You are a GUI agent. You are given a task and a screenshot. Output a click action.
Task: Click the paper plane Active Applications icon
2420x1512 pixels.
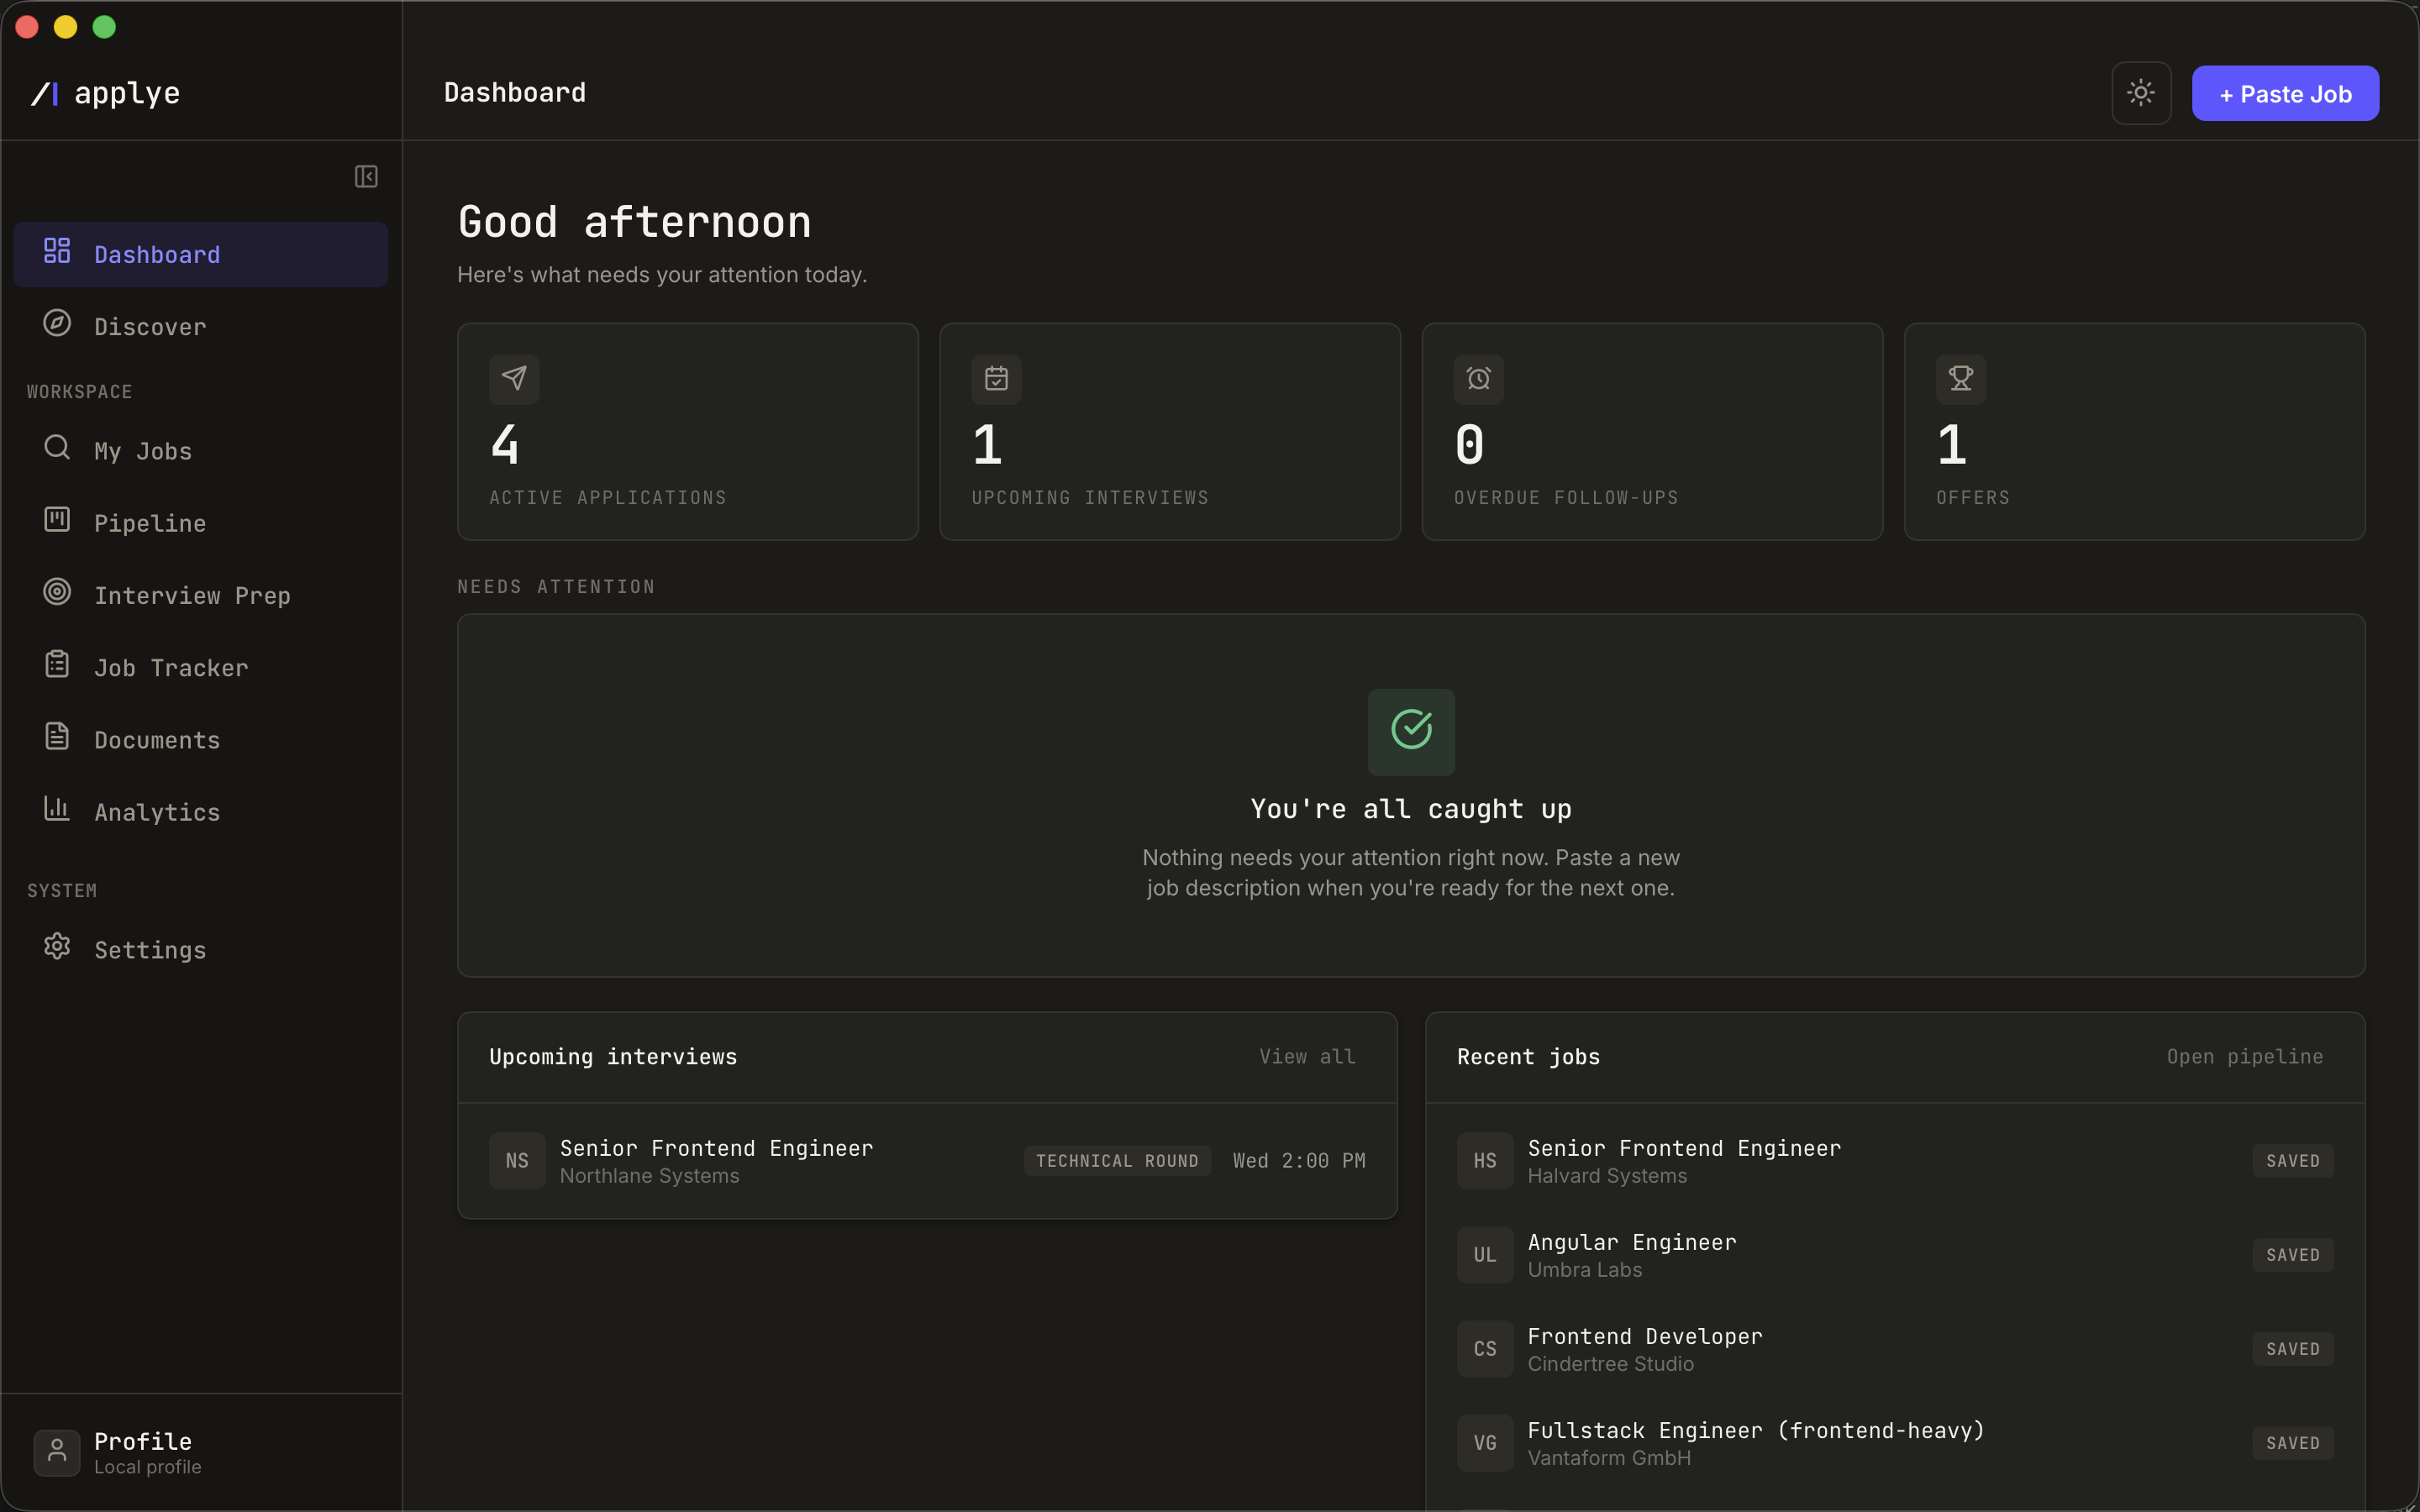(x=514, y=379)
